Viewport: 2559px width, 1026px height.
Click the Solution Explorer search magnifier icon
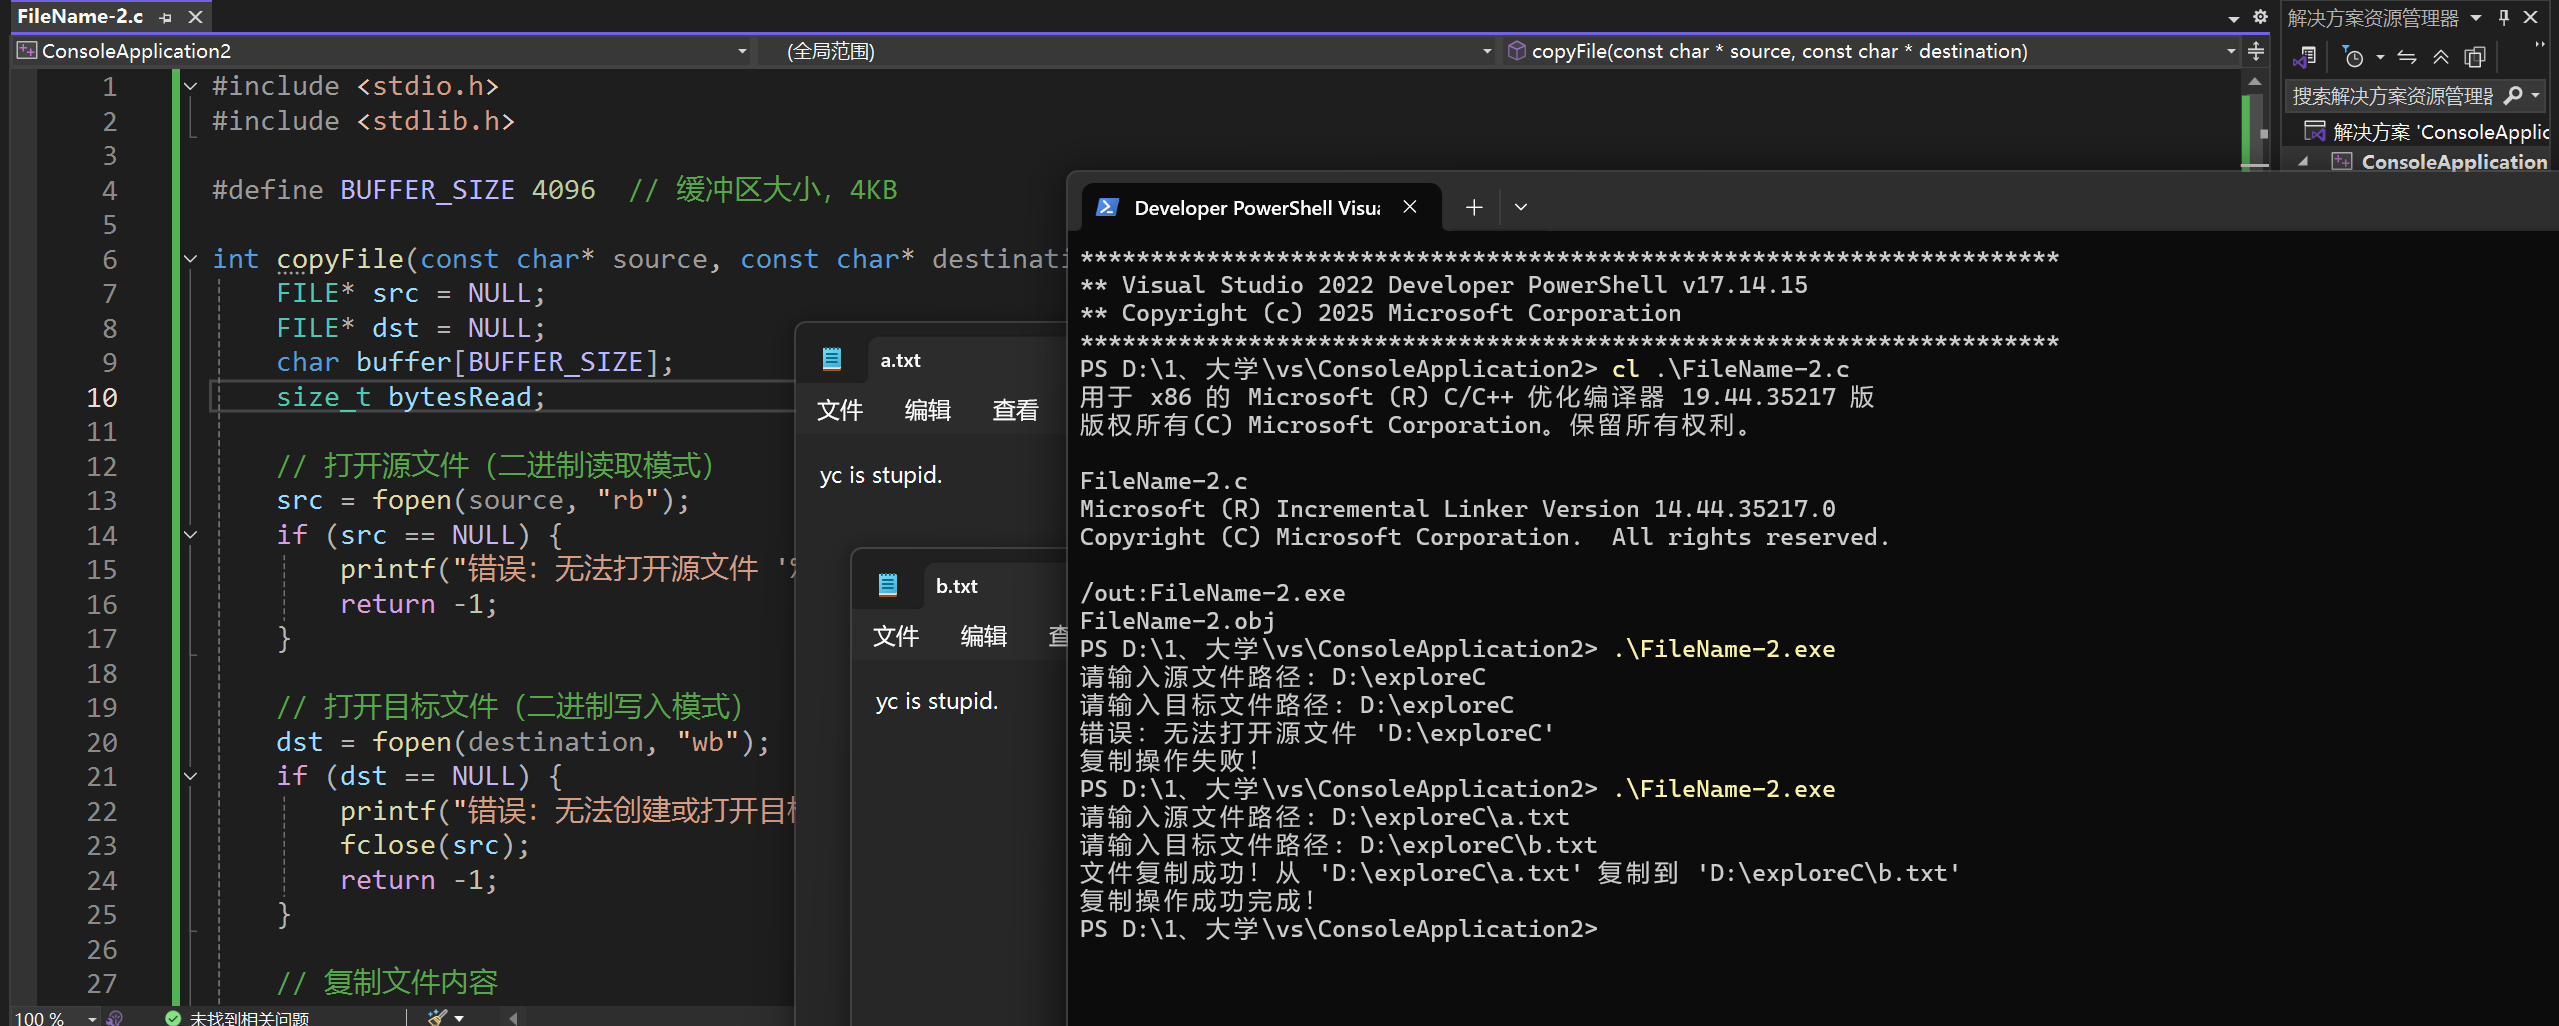pyautogui.click(x=2513, y=96)
